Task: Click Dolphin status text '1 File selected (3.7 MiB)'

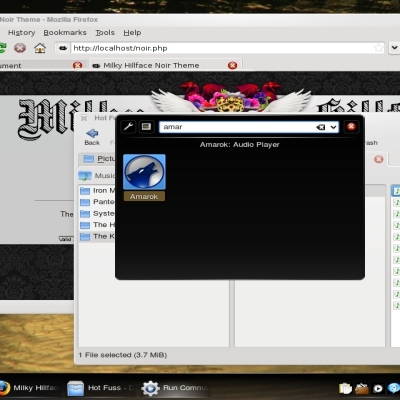Action: tap(123, 355)
